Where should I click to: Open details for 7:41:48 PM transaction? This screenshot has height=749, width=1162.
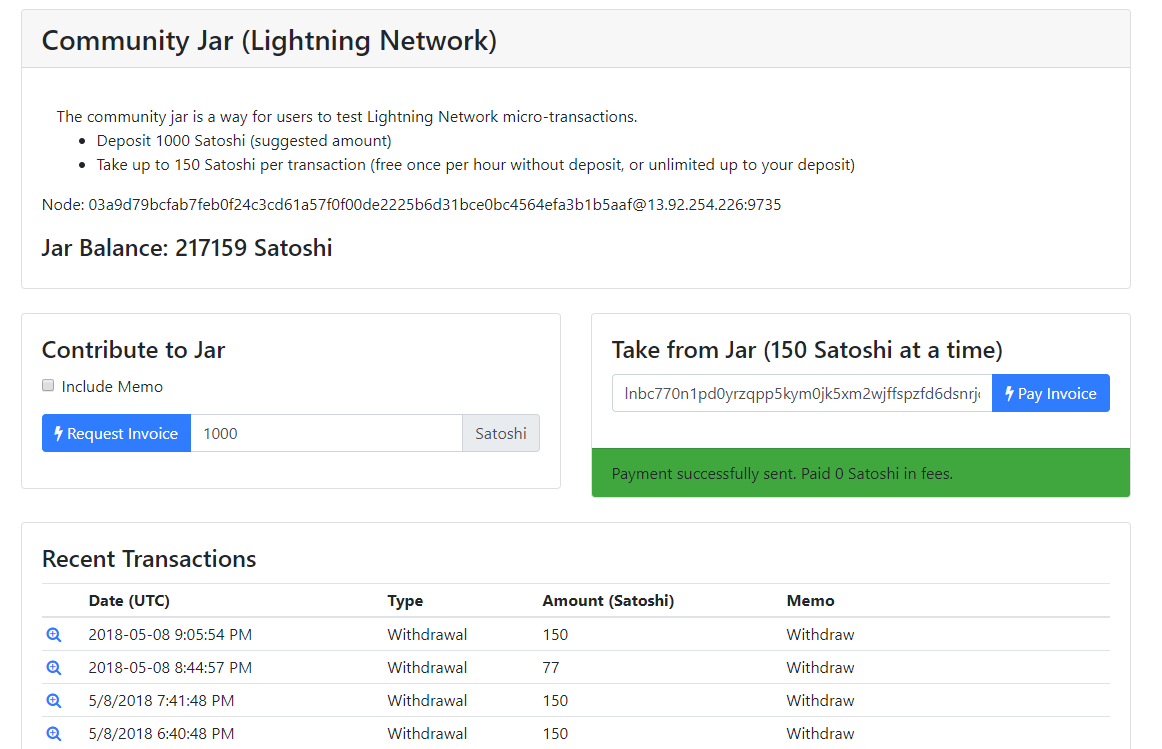pyautogui.click(x=54, y=701)
